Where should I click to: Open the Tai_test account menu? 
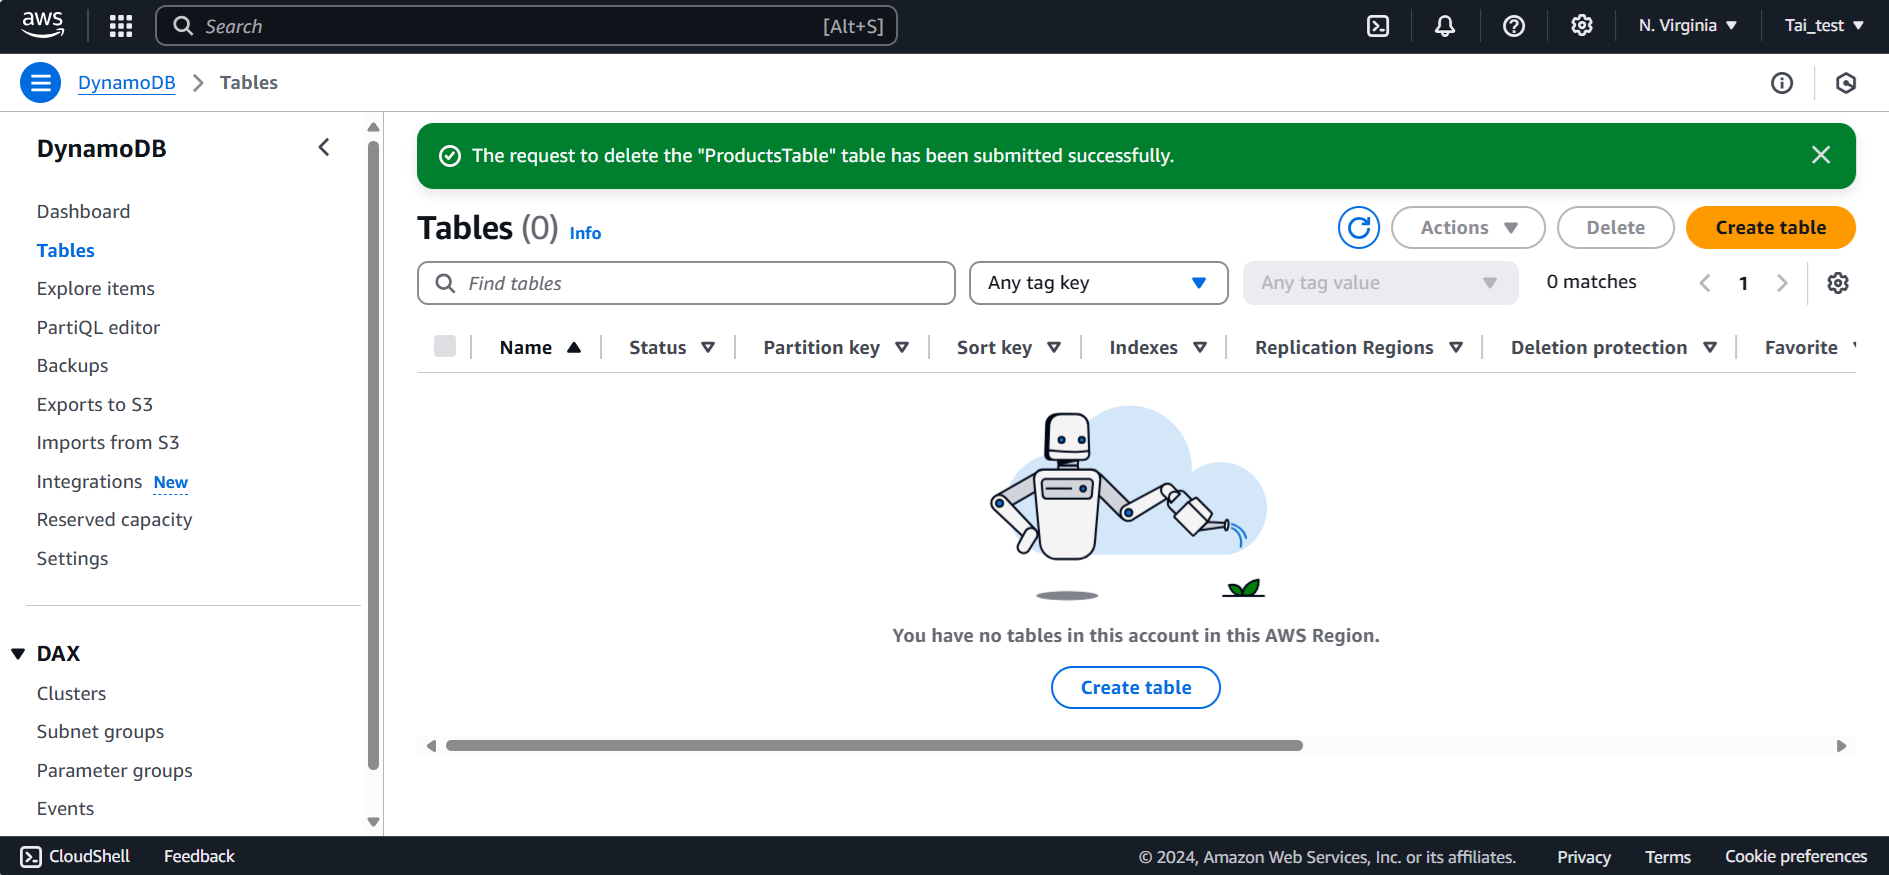1824,26
